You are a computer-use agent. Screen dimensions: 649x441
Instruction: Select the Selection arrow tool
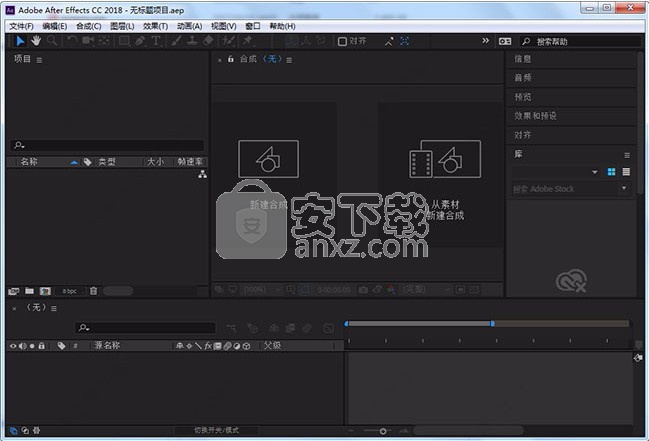tap(20, 41)
